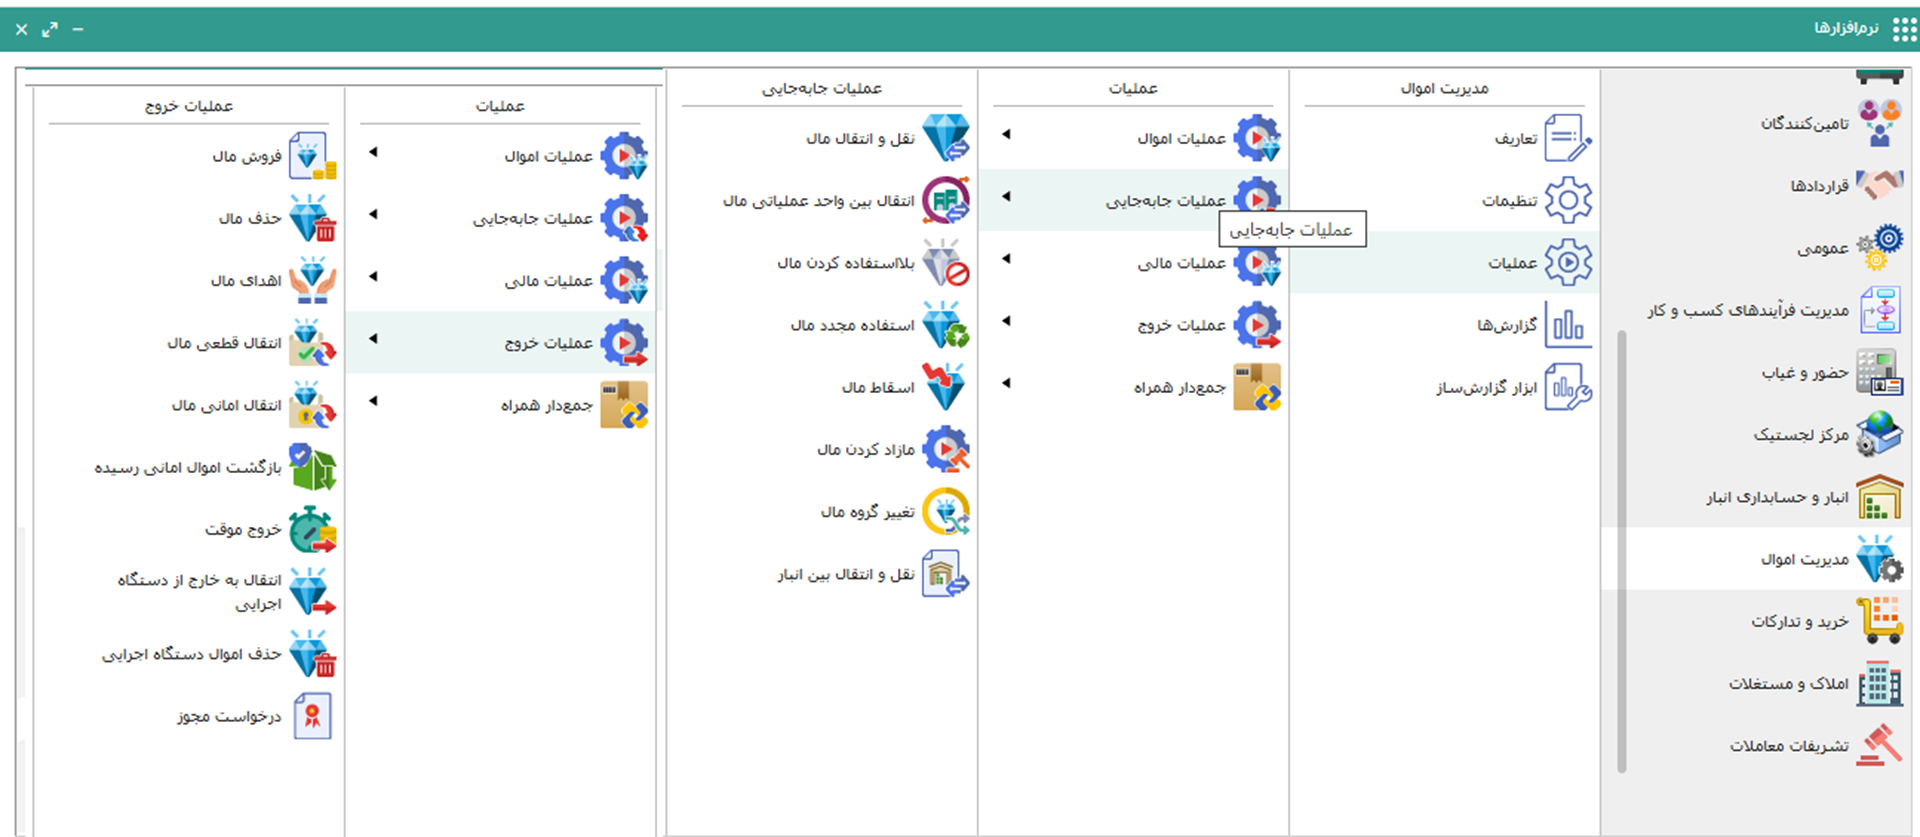Click the تغییر گروه مال icon
This screenshot has height=837, width=1920.
pyautogui.click(x=945, y=512)
